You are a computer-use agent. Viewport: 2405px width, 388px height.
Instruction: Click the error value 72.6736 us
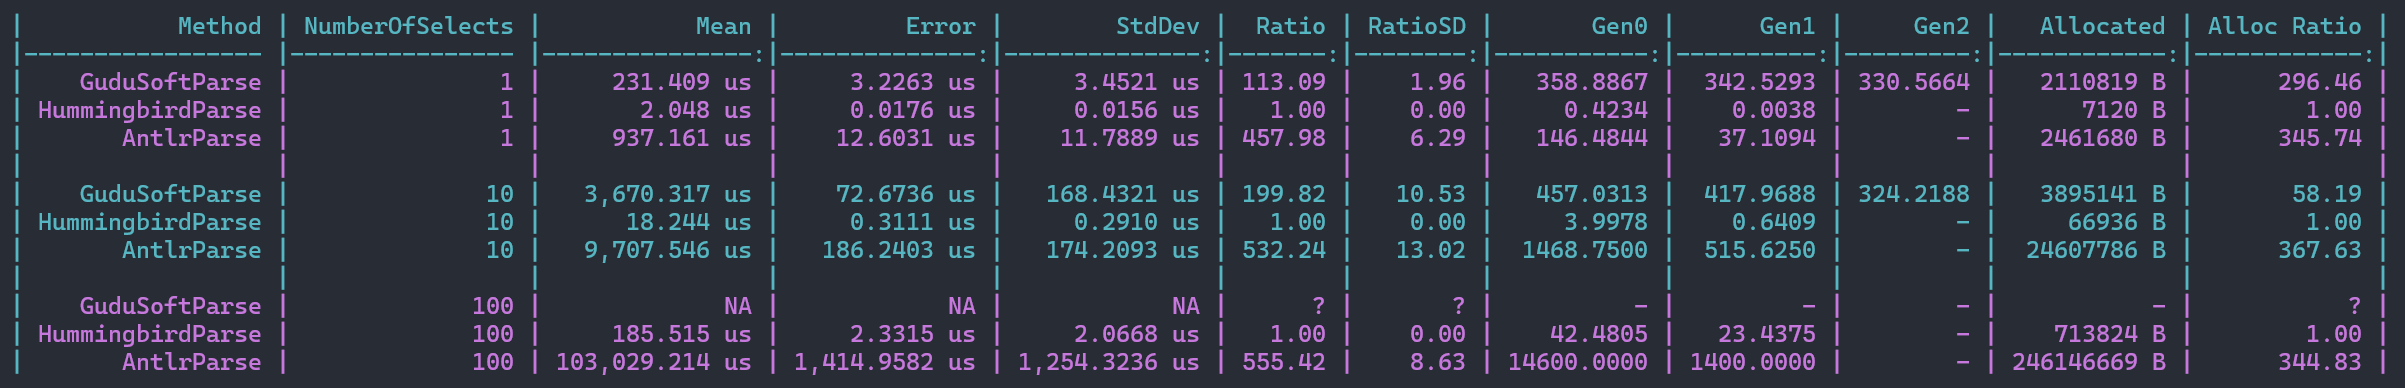coord(905,194)
